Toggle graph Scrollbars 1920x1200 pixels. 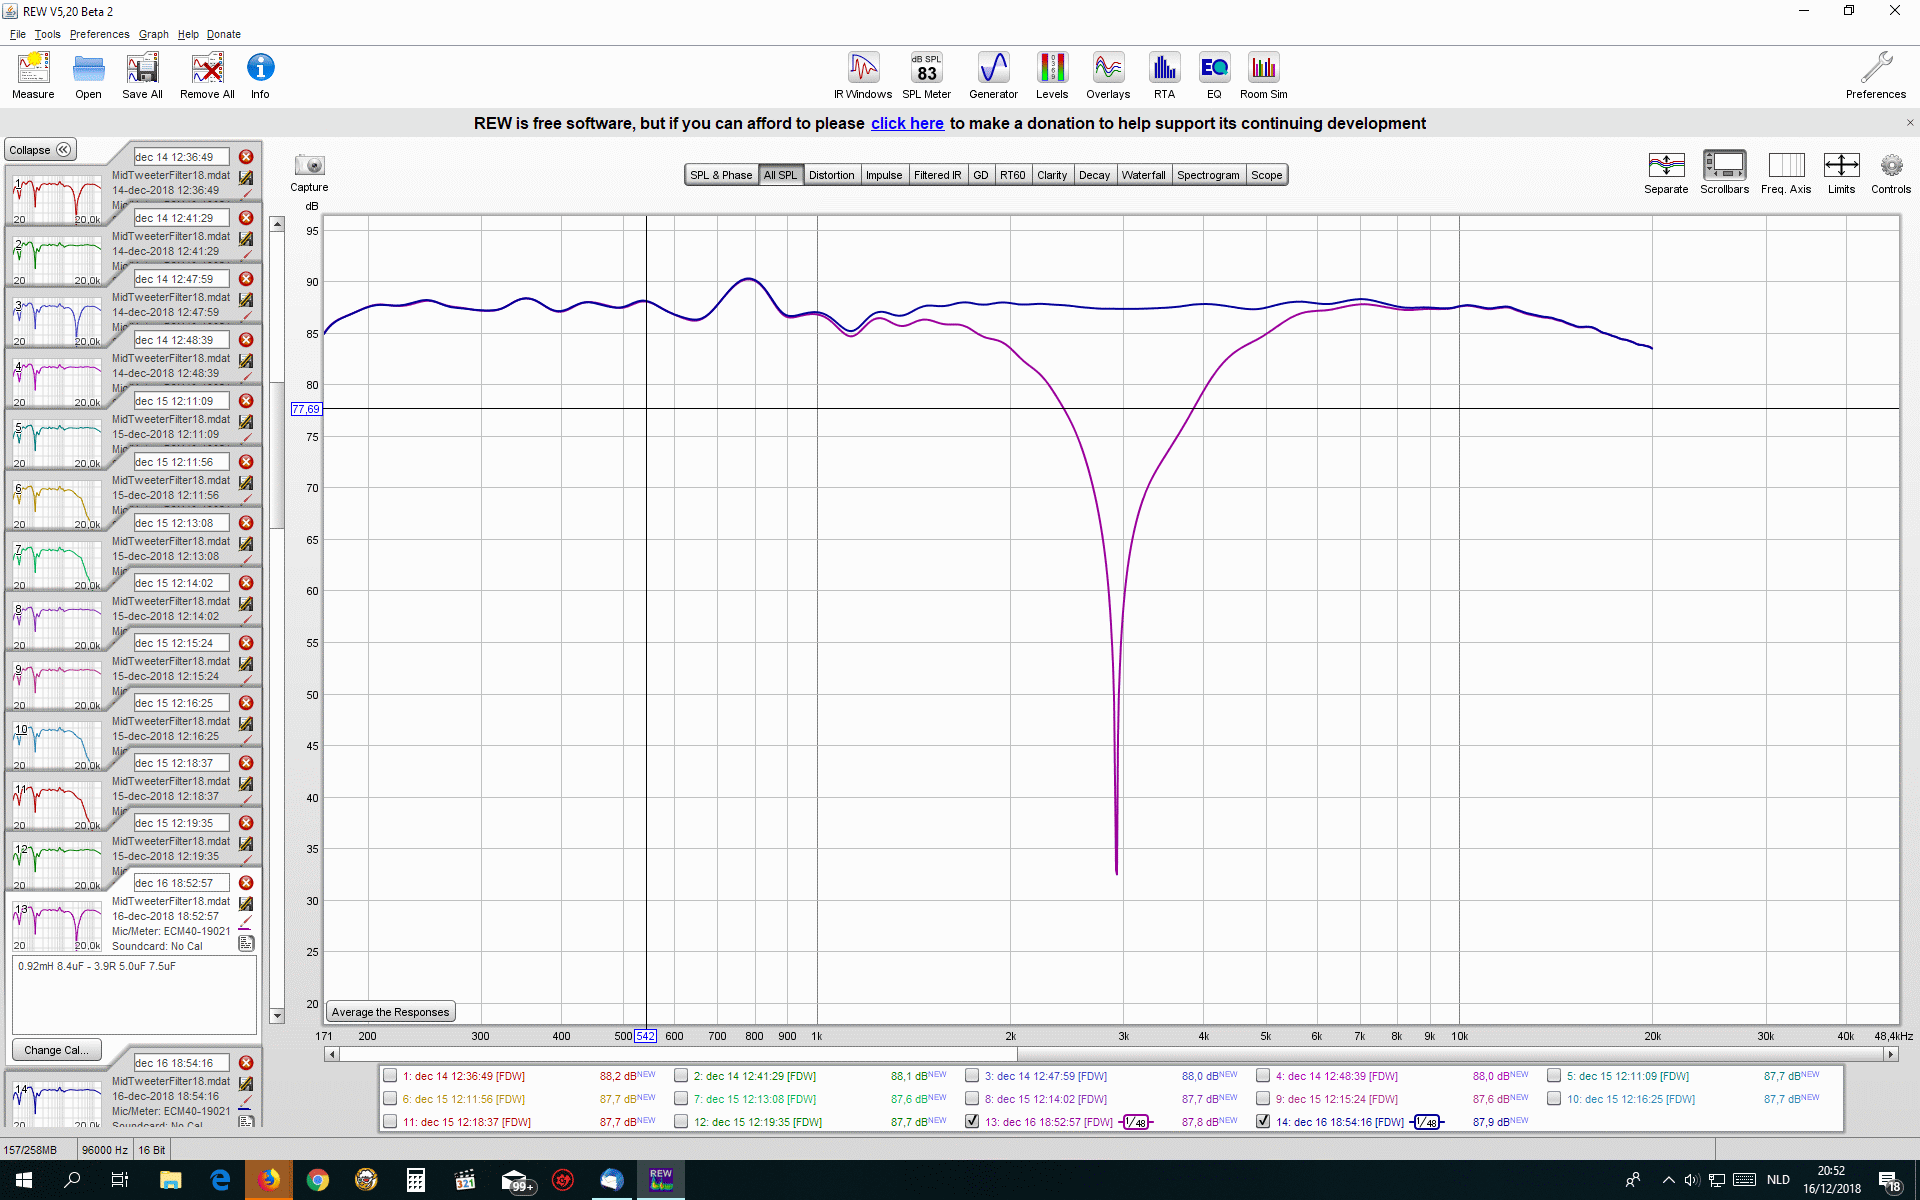coord(1725,172)
